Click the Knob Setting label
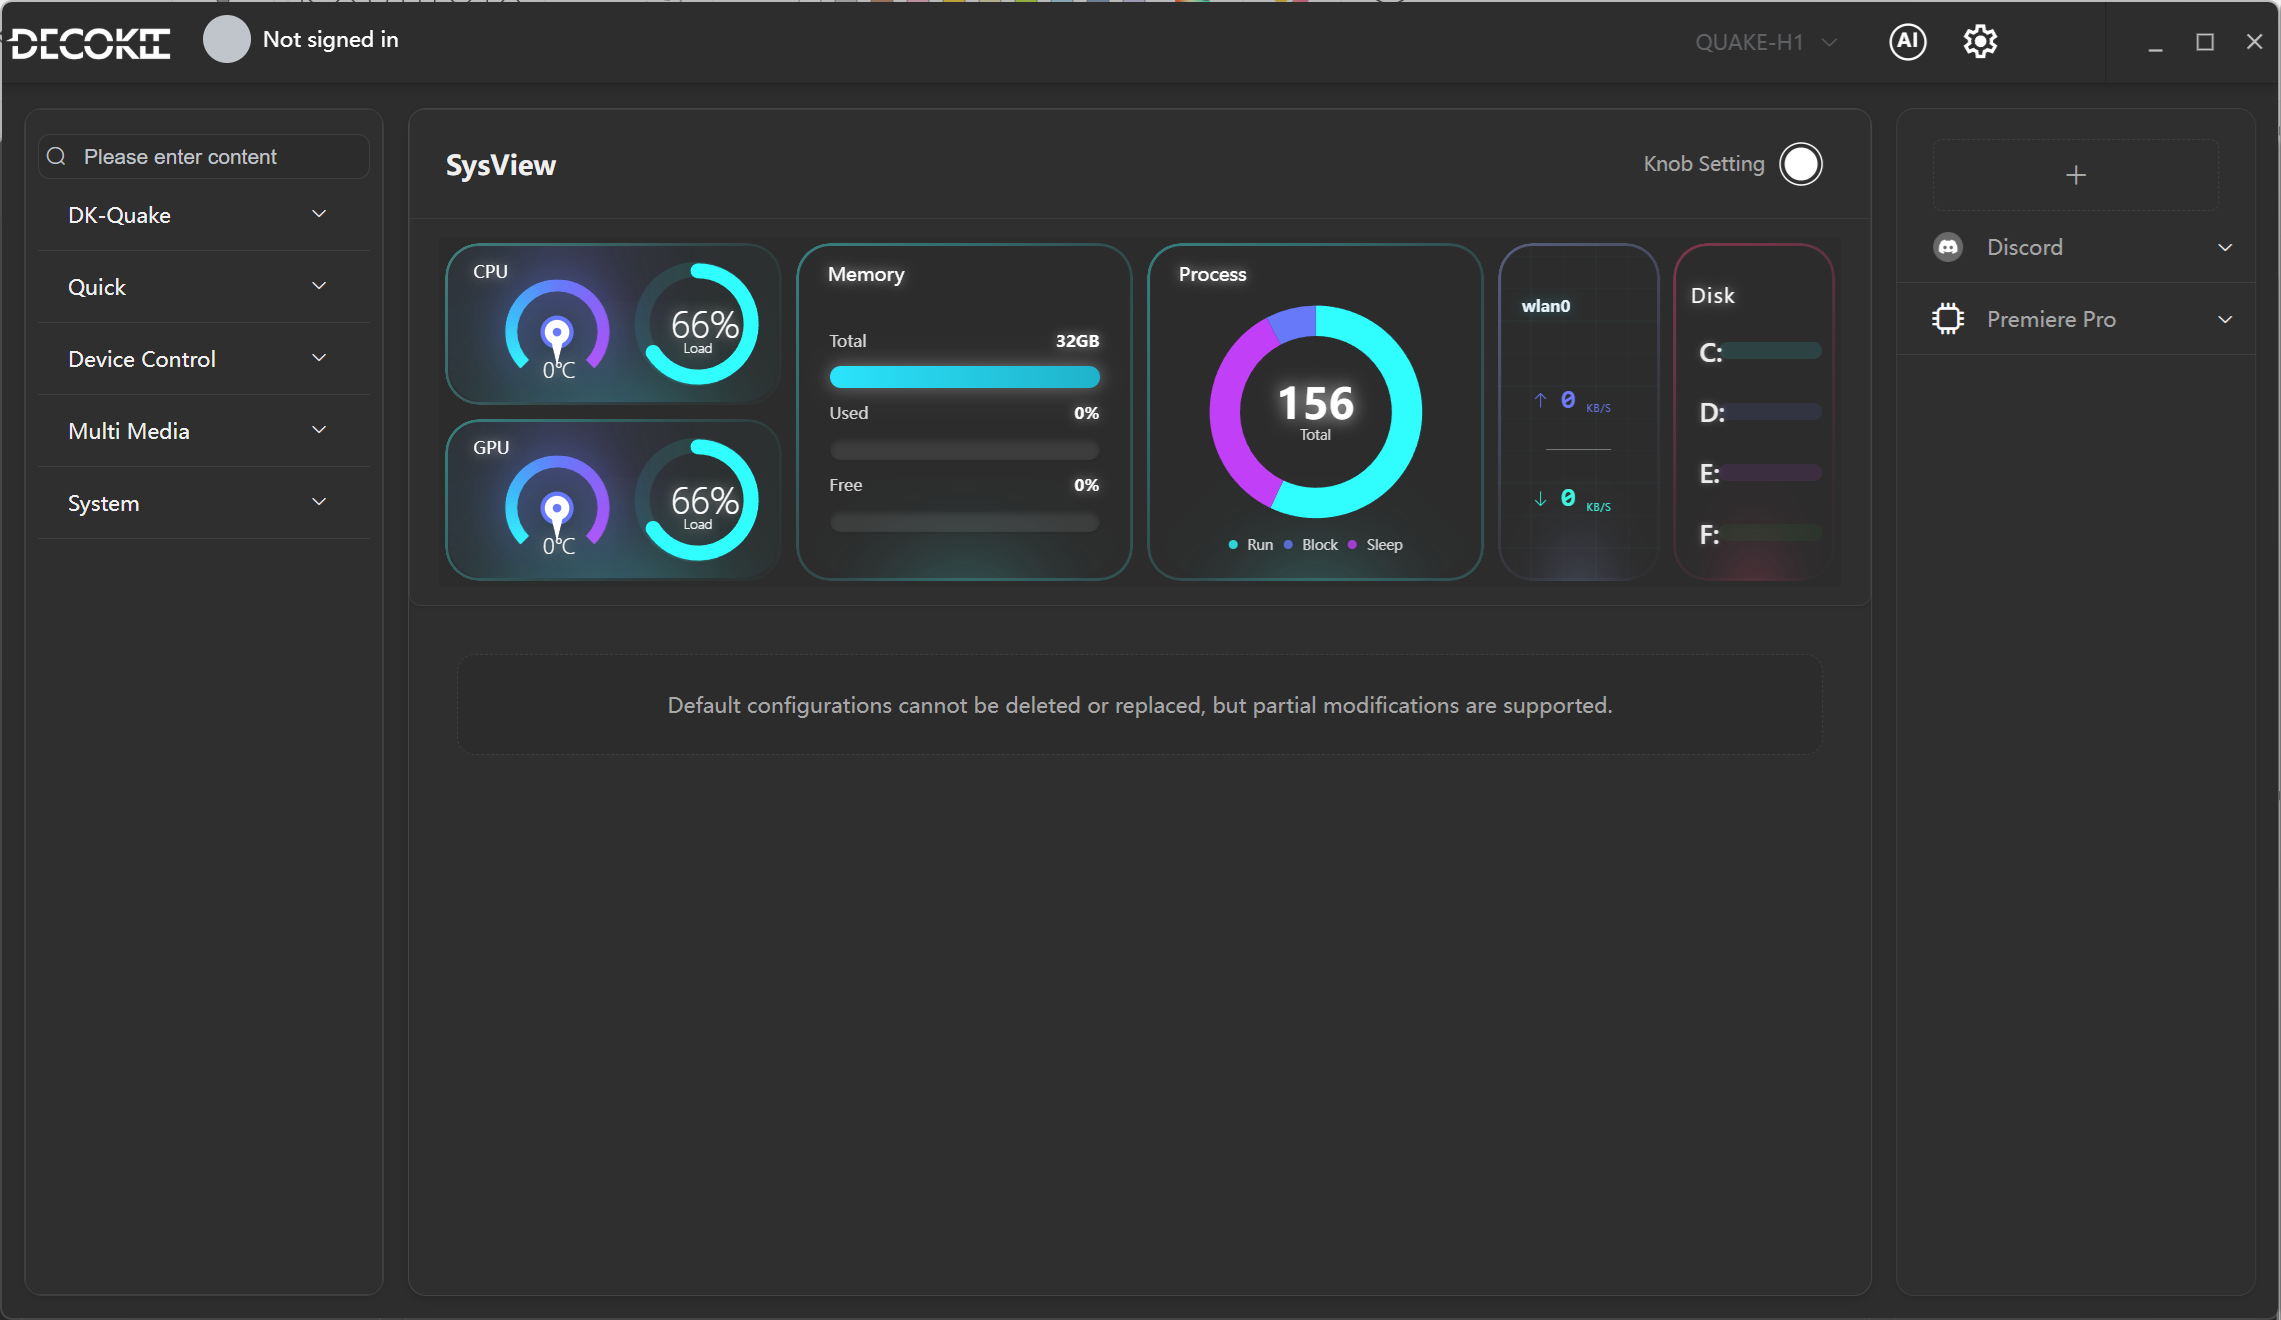 coord(1704,164)
